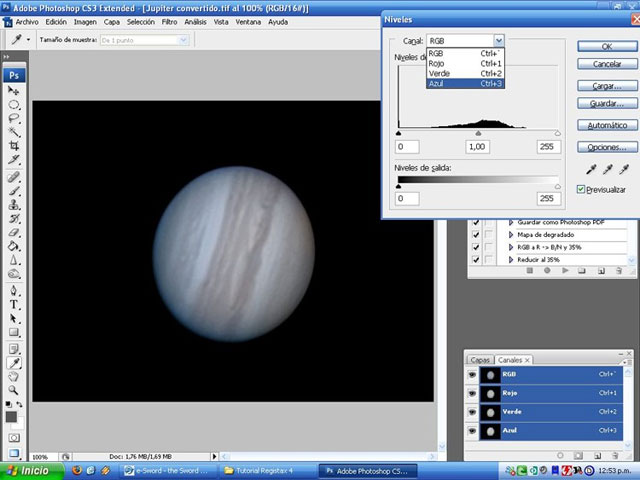Screen dimensions: 640x480
Task: Select the Move tool in the toolbox
Action: click(x=14, y=90)
